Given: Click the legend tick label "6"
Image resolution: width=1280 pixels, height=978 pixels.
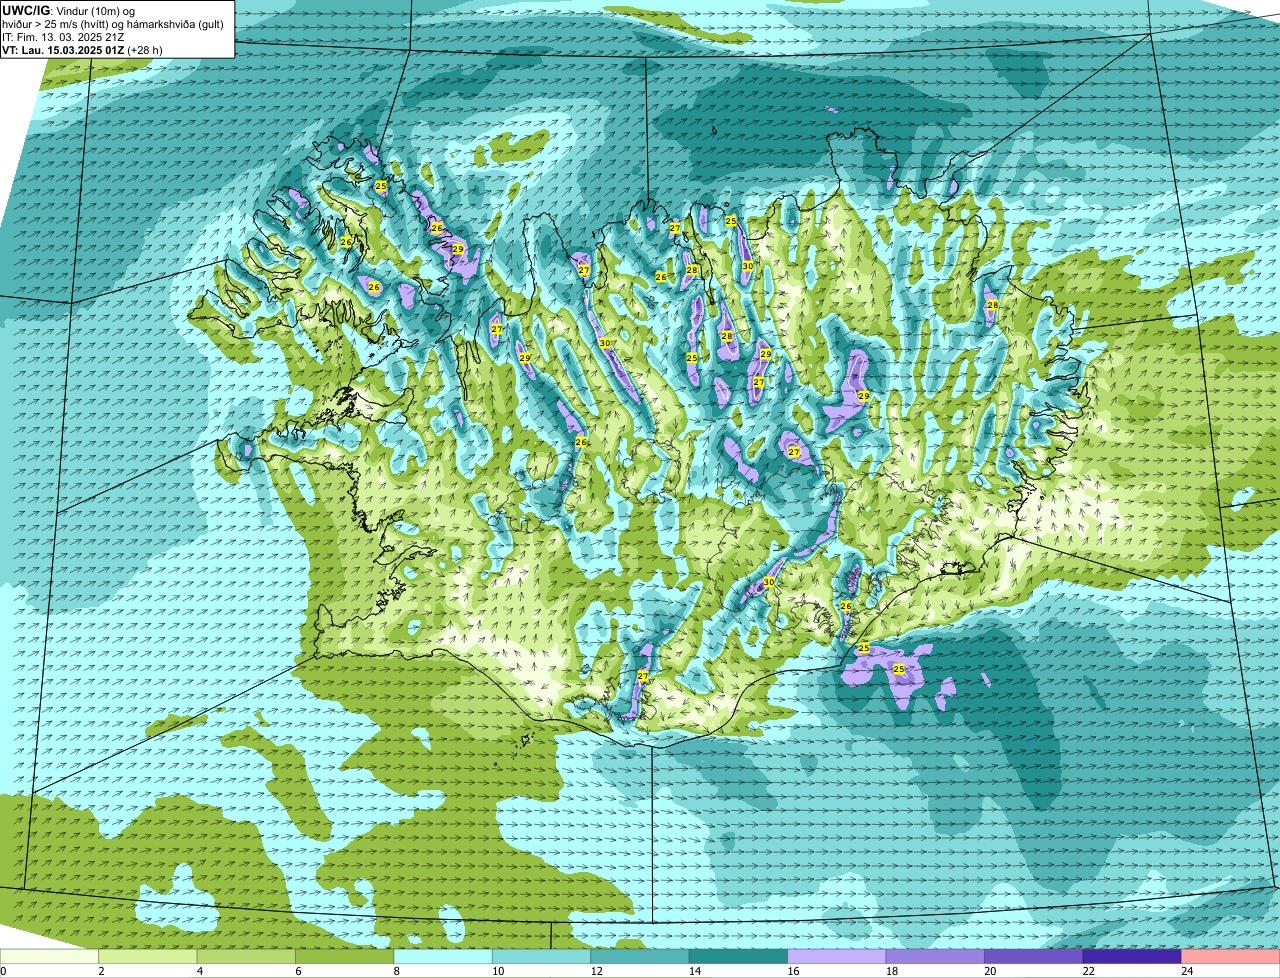Looking at the screenshot, I should [x=298, y=971].
